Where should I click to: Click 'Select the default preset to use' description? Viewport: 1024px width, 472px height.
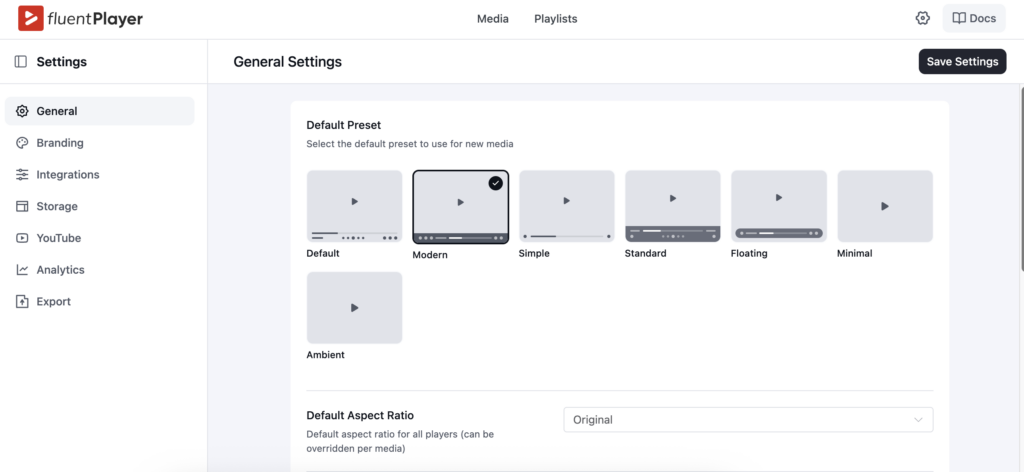[409, 144]
